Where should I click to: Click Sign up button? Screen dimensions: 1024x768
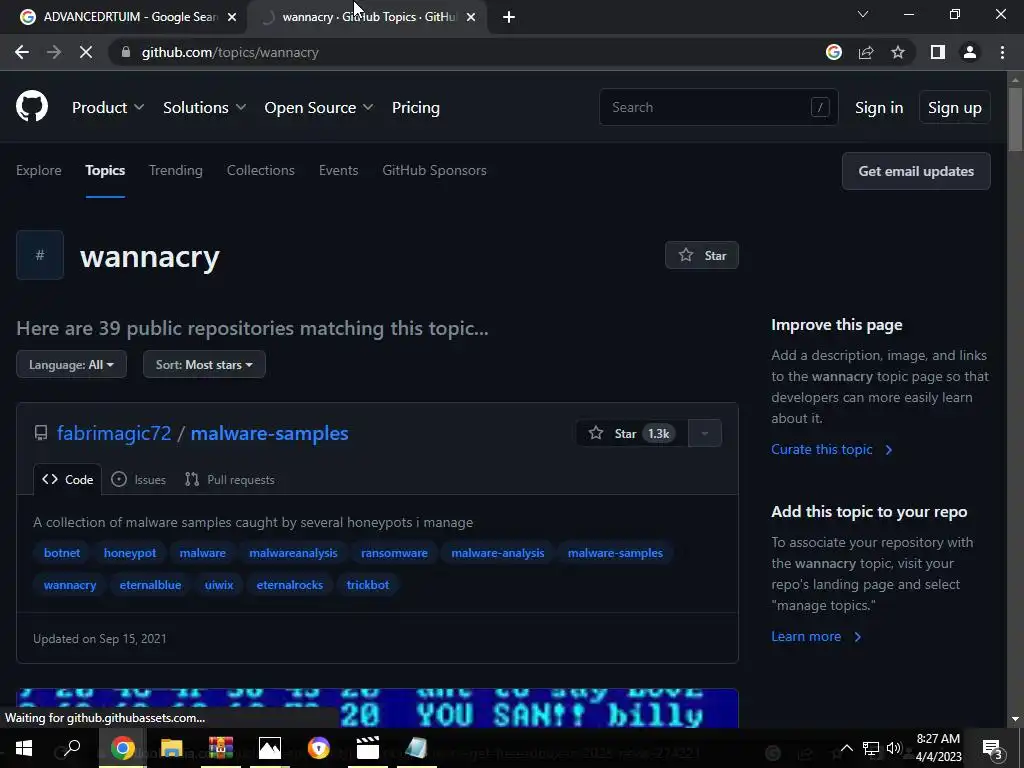[955, 107]
